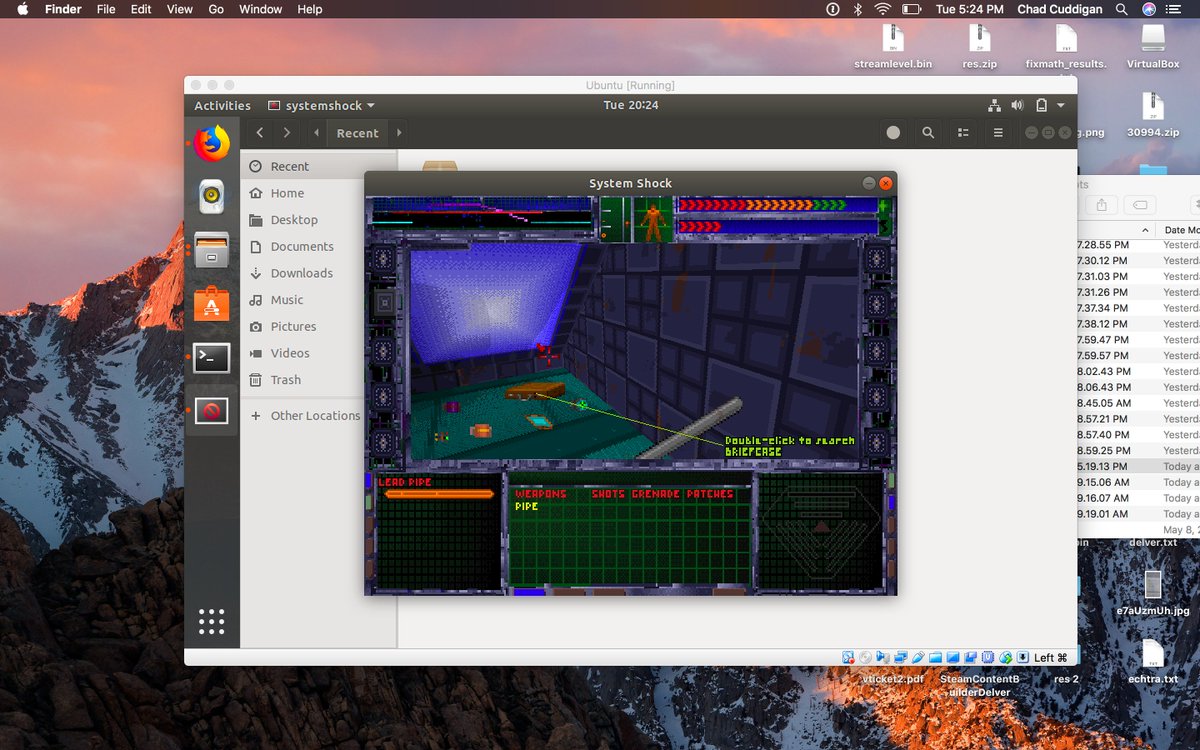
Task: Click VirtualBox hard disk activity icon
Action: click(x=848, y=657)
